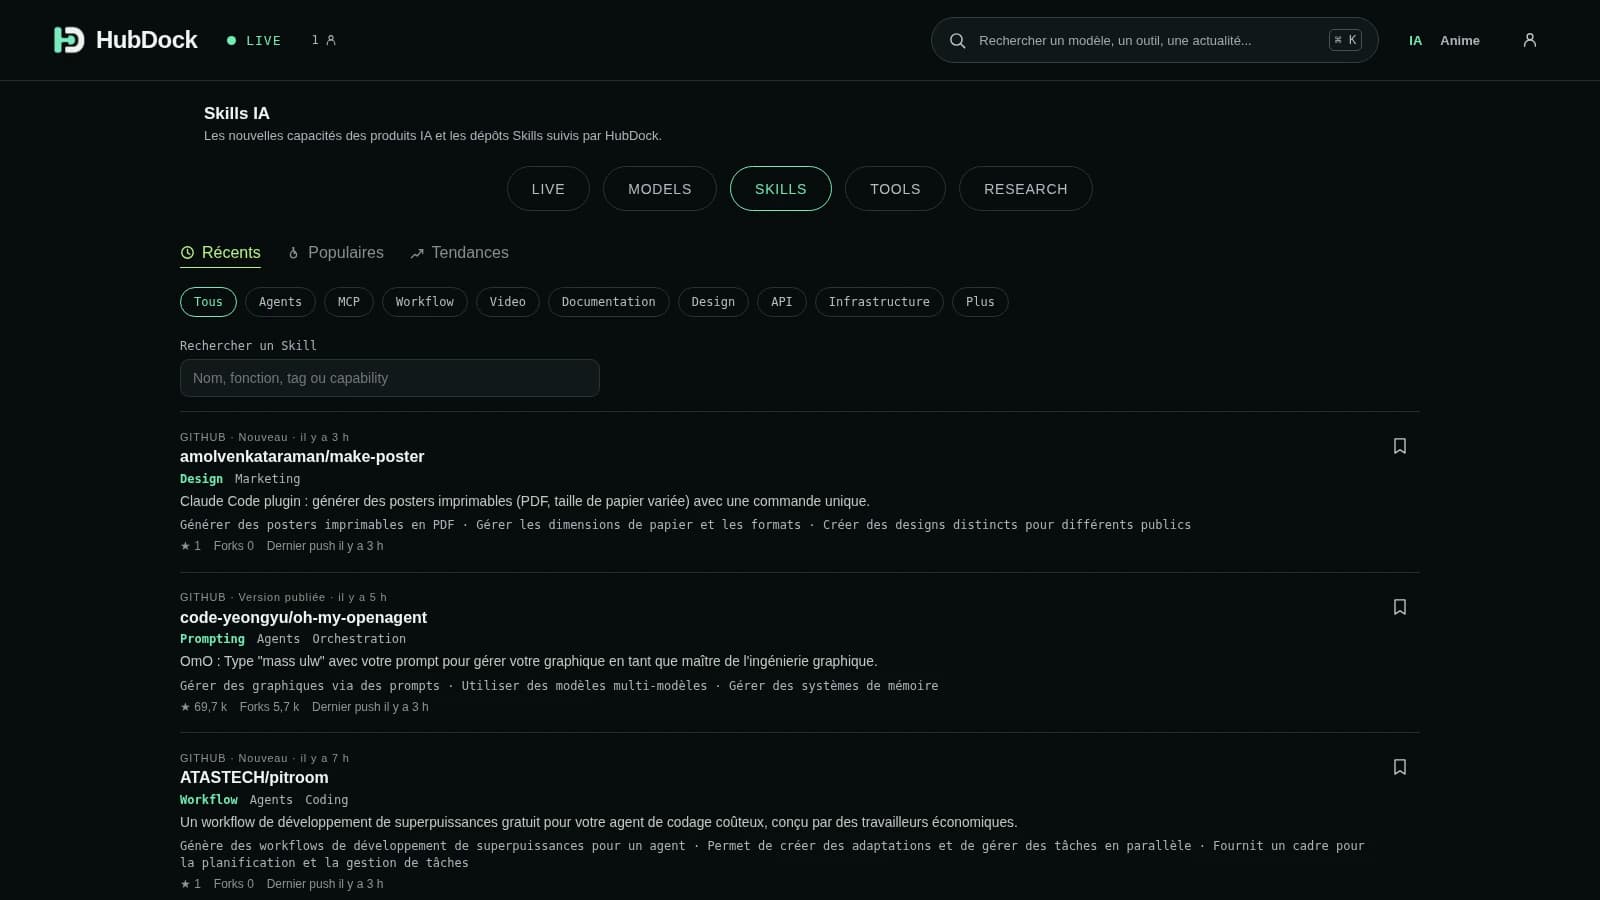The image size is (1600, 900).
Task: Filter skills by MCP
Action: click(349, 302)
